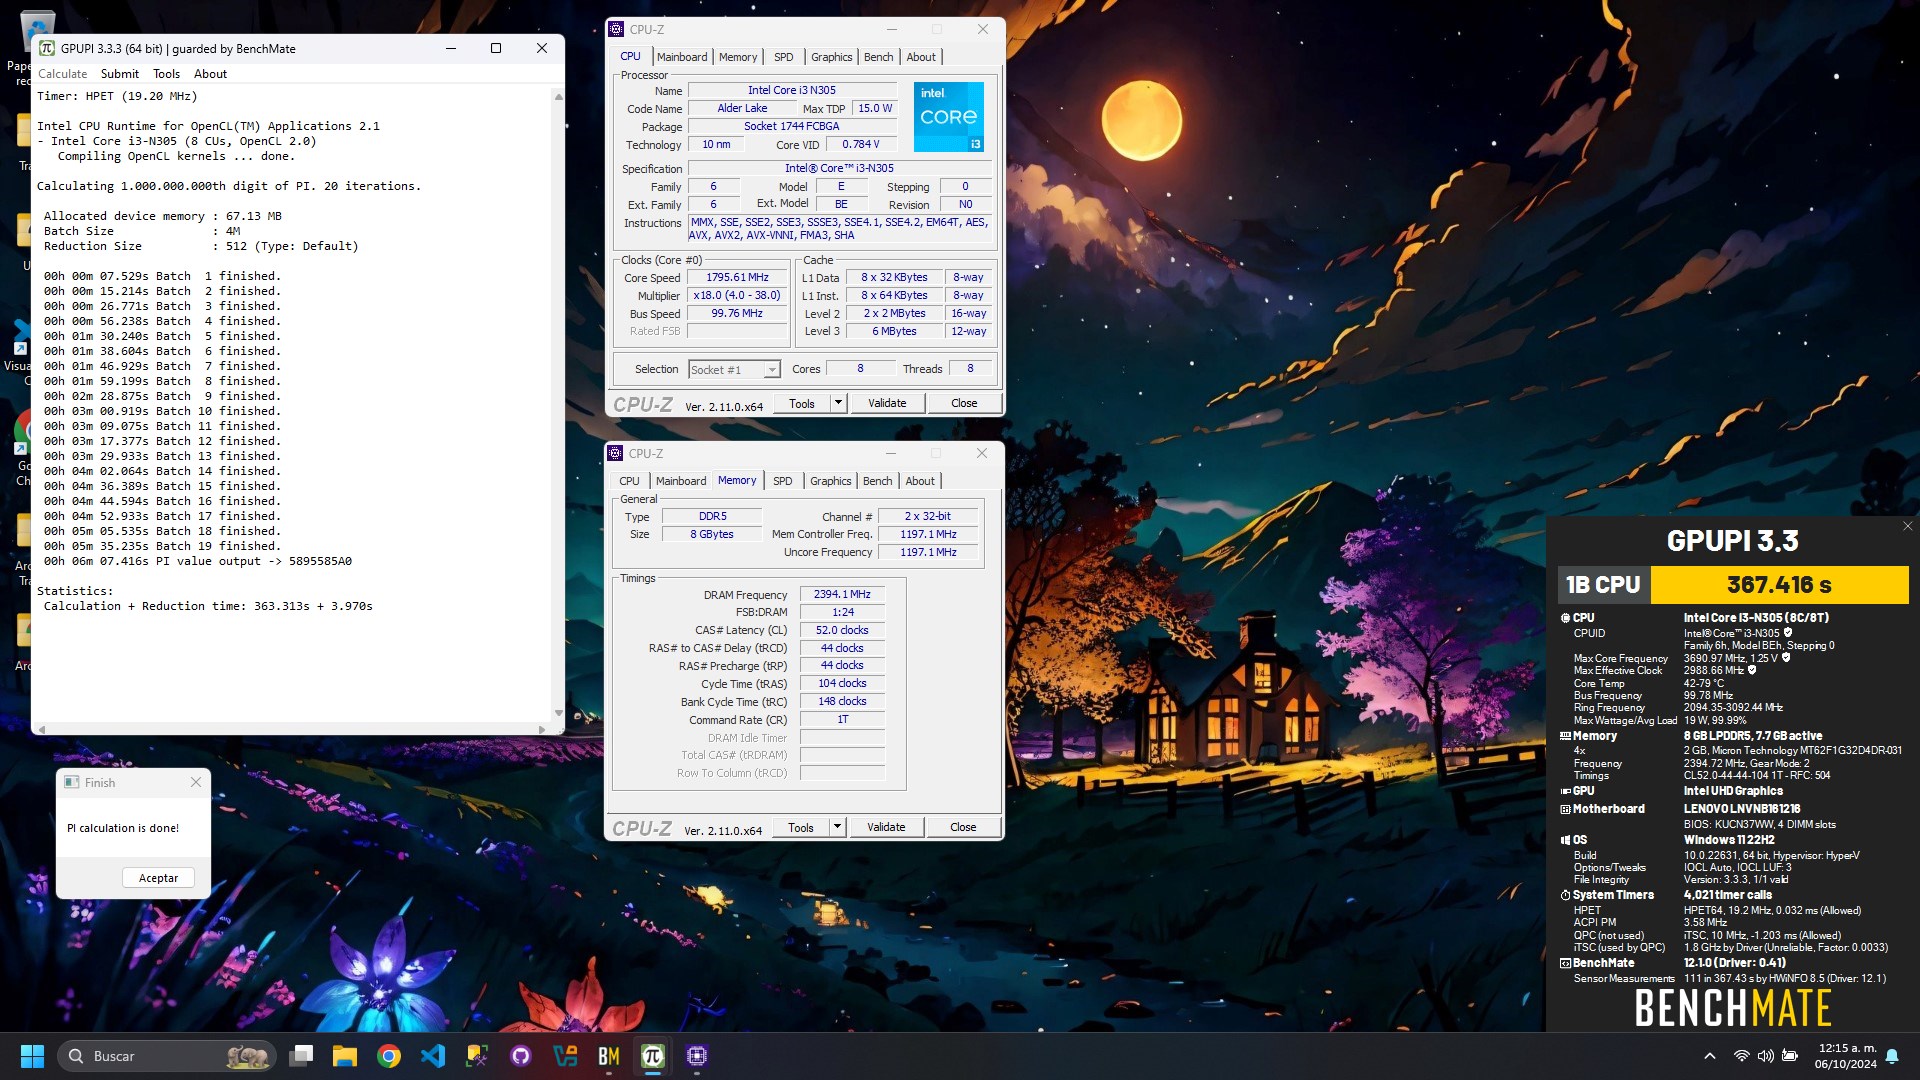The height and width of the screenshot is (1080, 1920).
Task: Click Validate in the lower CPU-Z window
Action: 886,827
